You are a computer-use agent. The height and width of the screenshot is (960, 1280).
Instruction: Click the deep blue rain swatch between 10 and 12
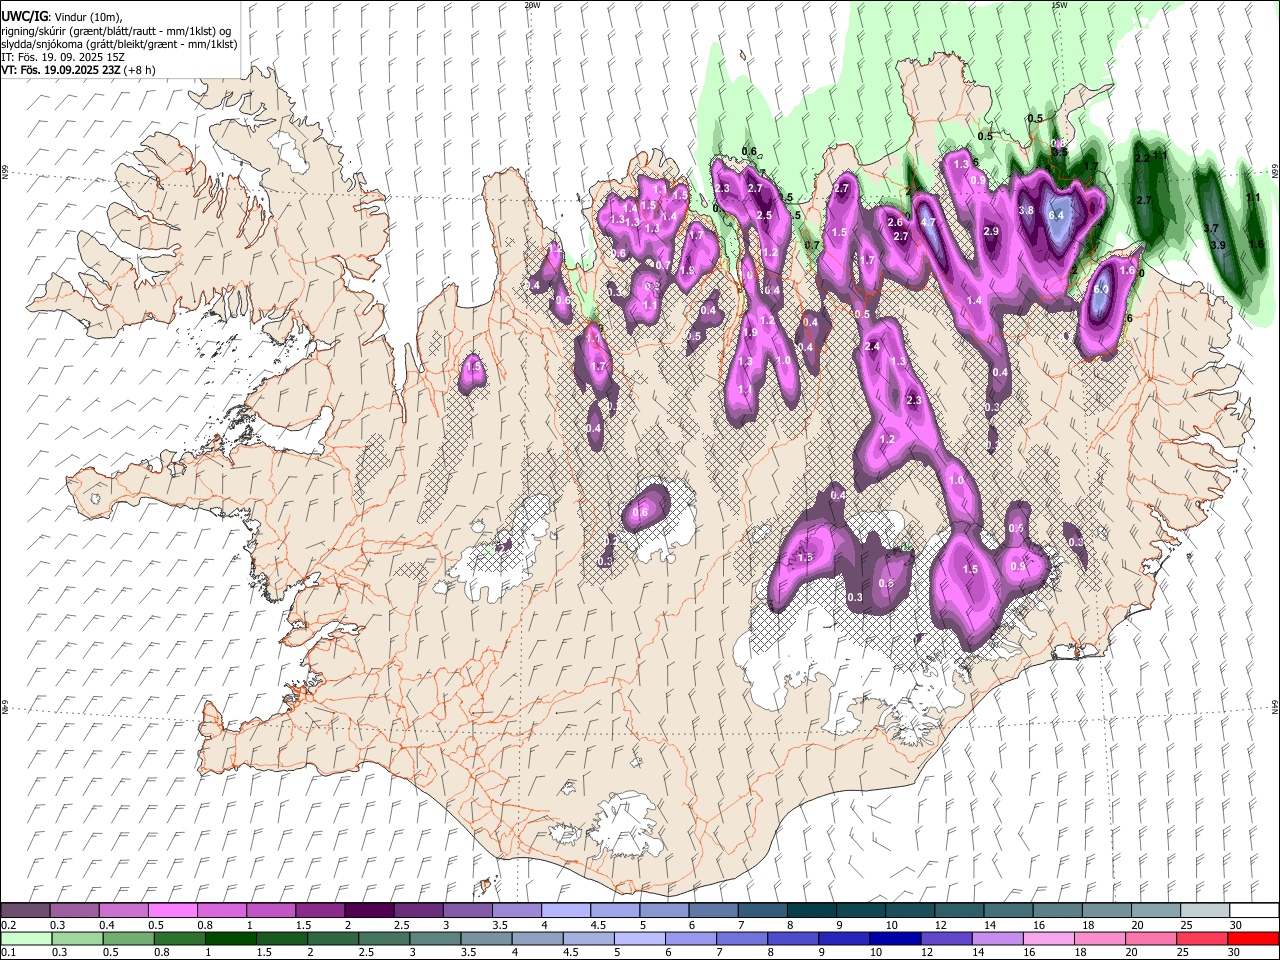click(895, 939)
